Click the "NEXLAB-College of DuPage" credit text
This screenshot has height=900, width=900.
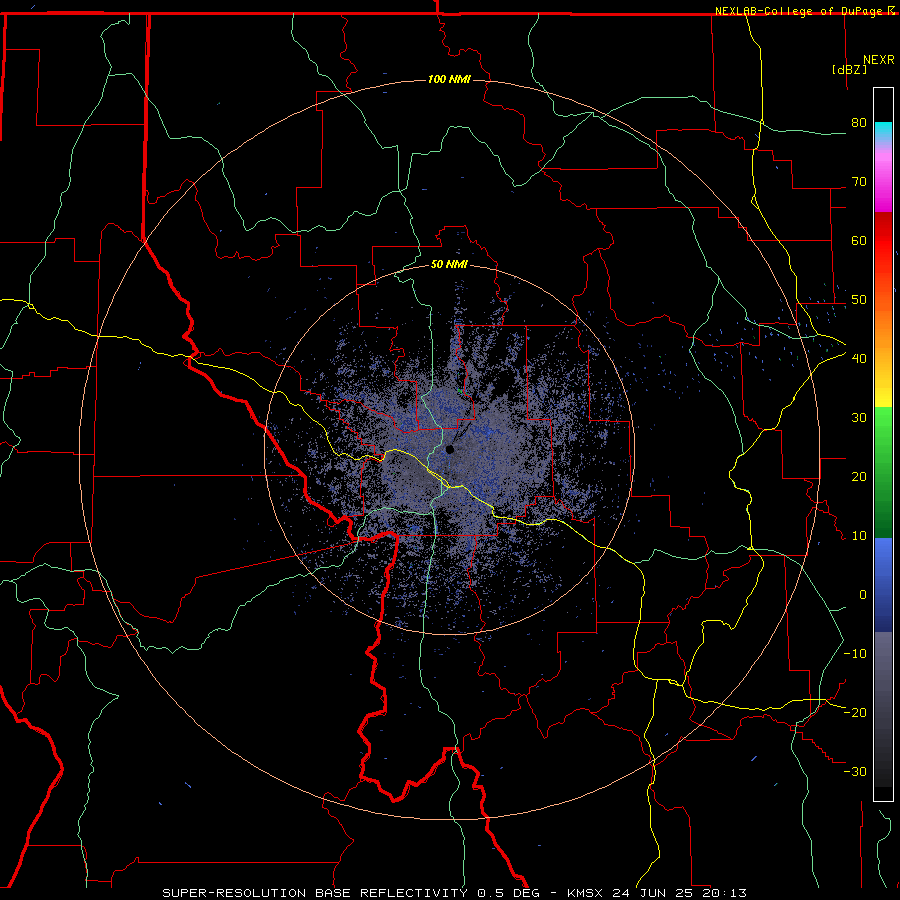(798, 11)
